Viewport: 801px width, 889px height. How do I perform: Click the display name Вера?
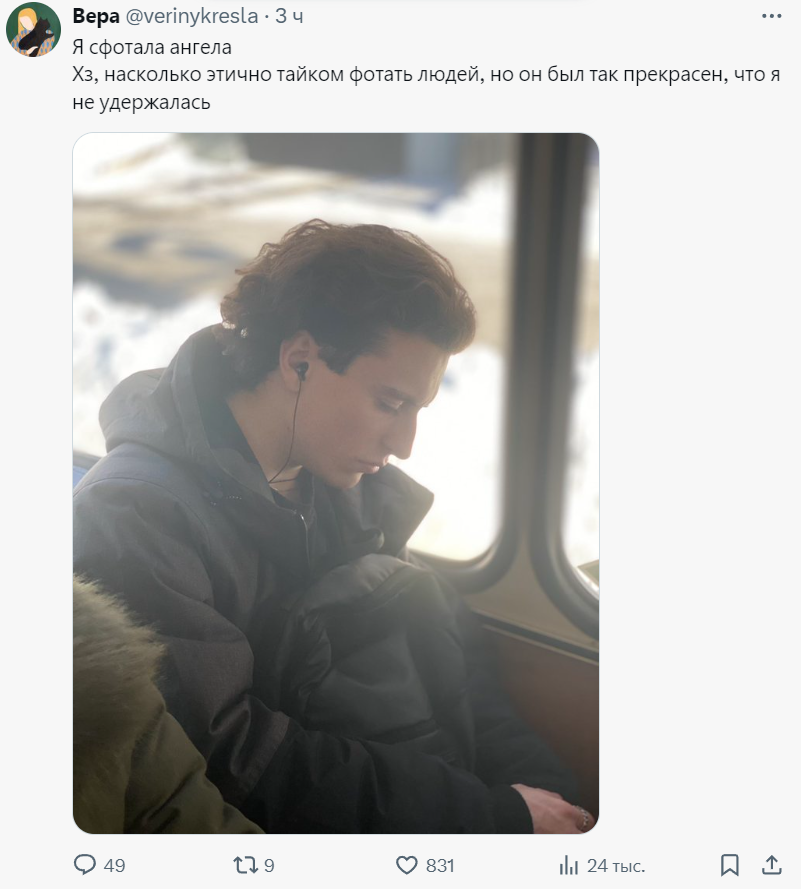tap(96, 16)
